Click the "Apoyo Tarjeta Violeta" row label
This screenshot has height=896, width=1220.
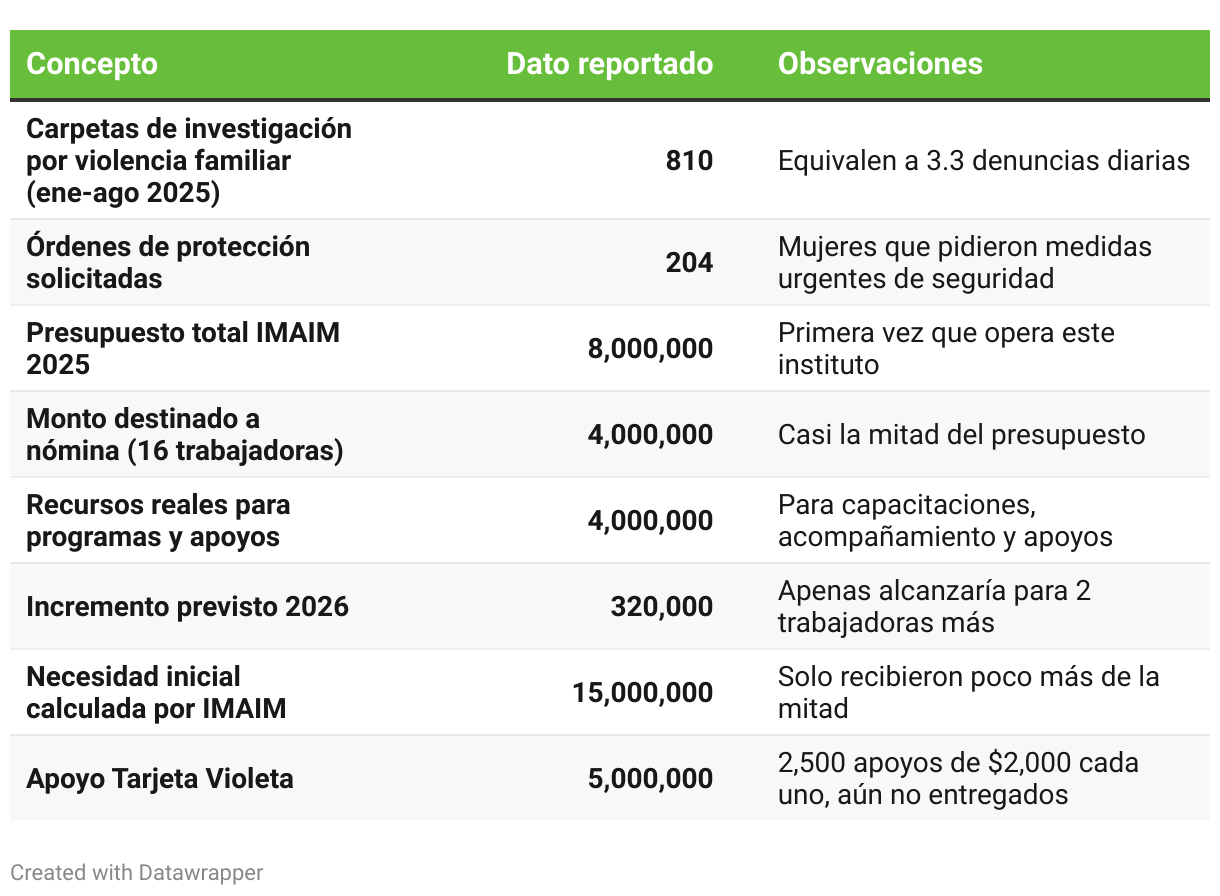coord(160,778)
